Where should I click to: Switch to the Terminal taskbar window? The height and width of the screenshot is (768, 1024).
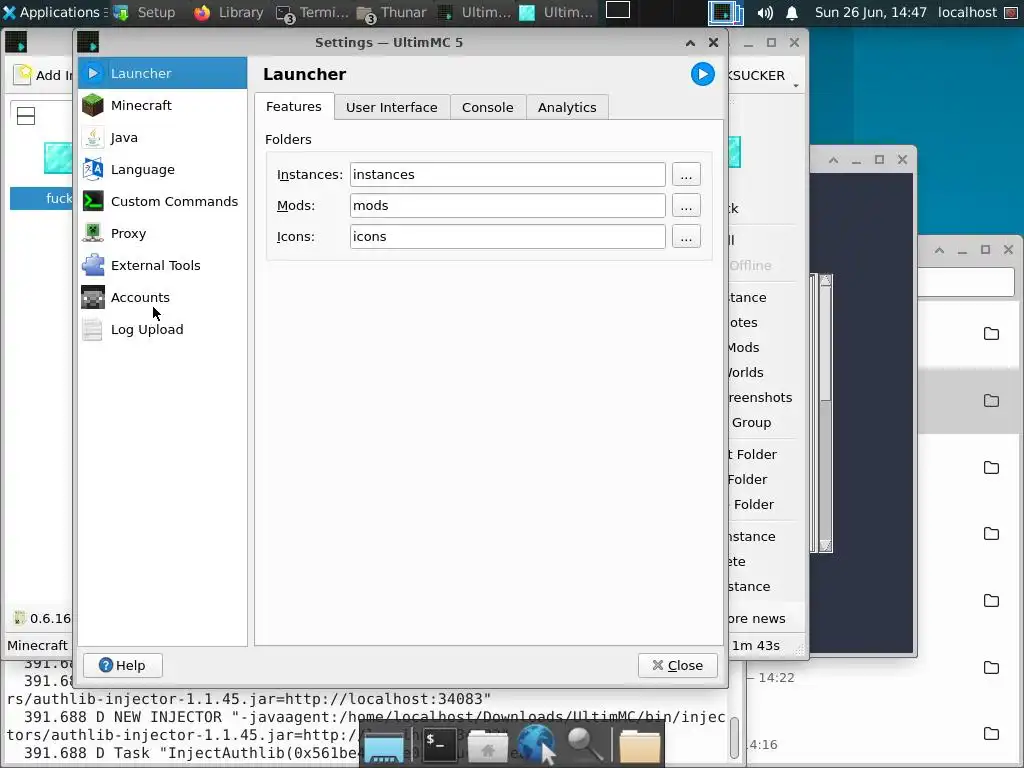tap(313, 12)
